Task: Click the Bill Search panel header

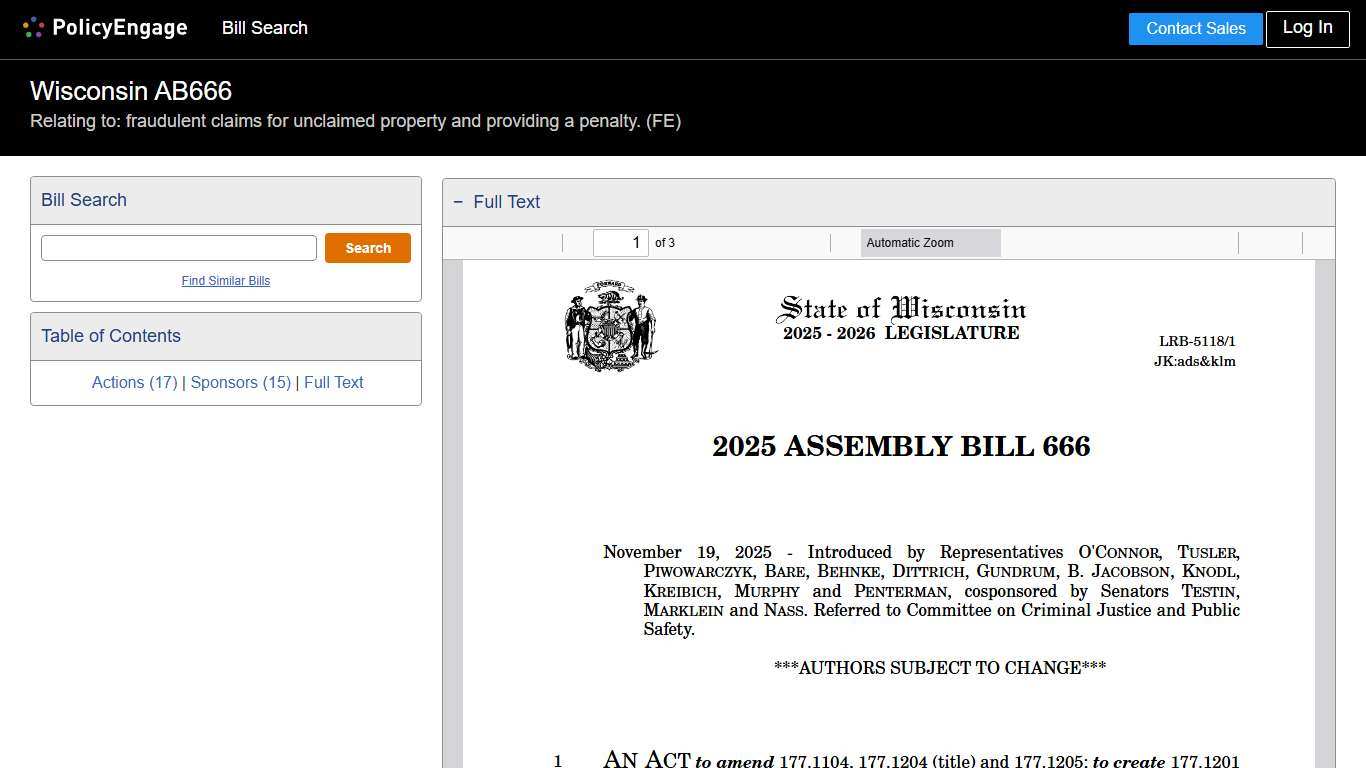Action: point(83,200)
